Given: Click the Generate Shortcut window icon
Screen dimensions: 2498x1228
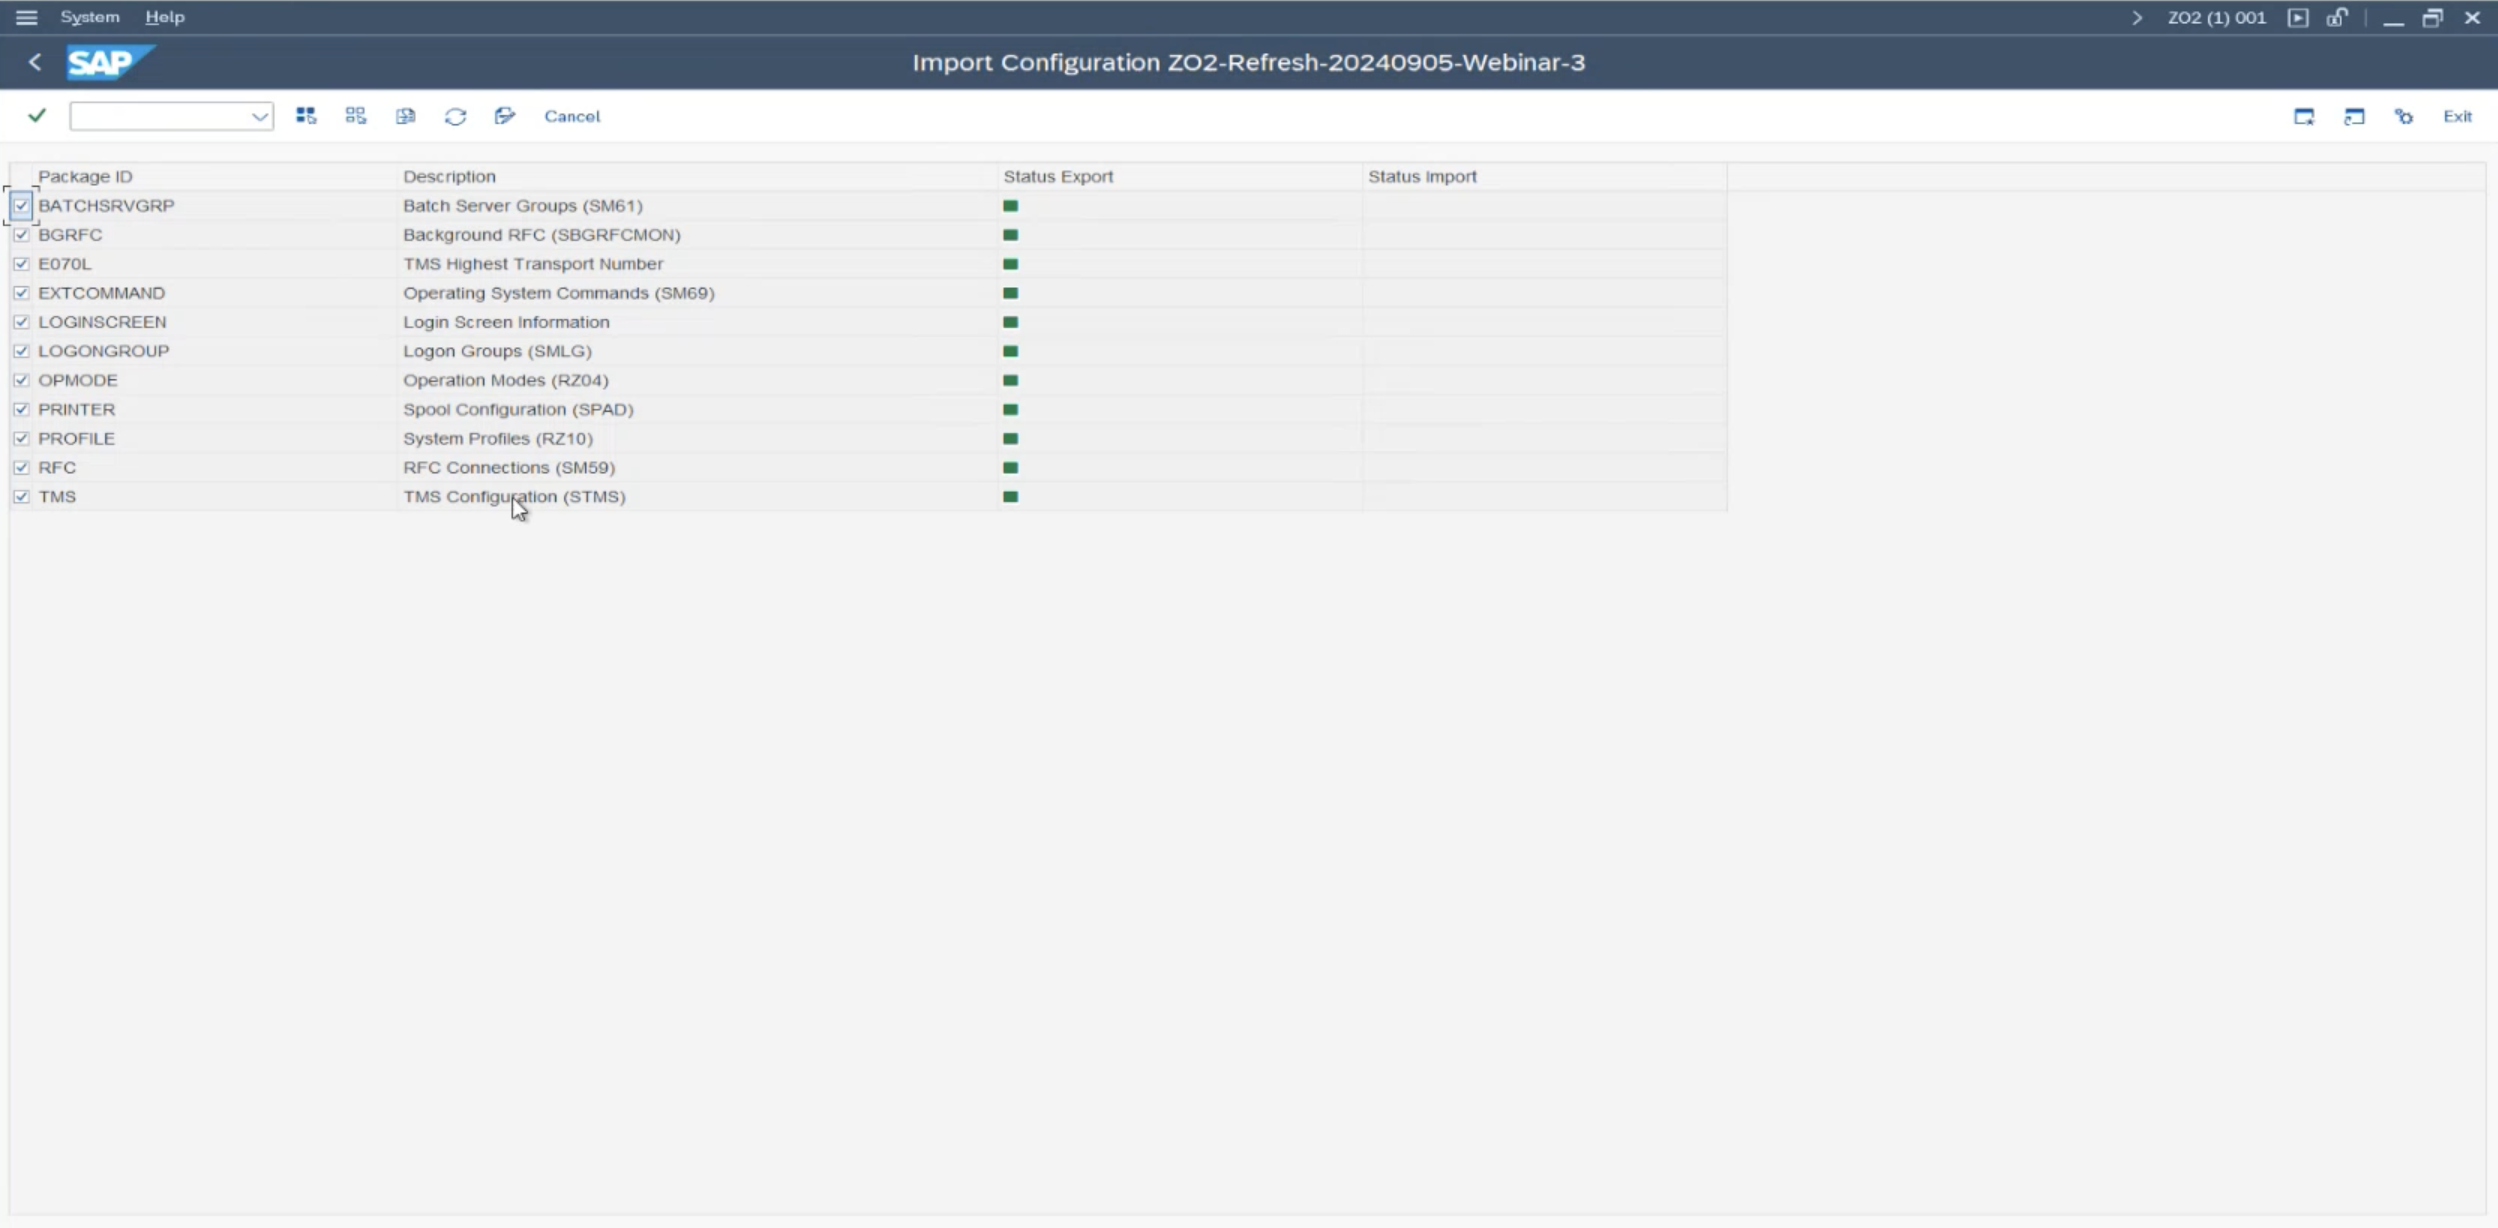Looking at the screenshot, I should pyautogui.click(x=2354, y=117).
